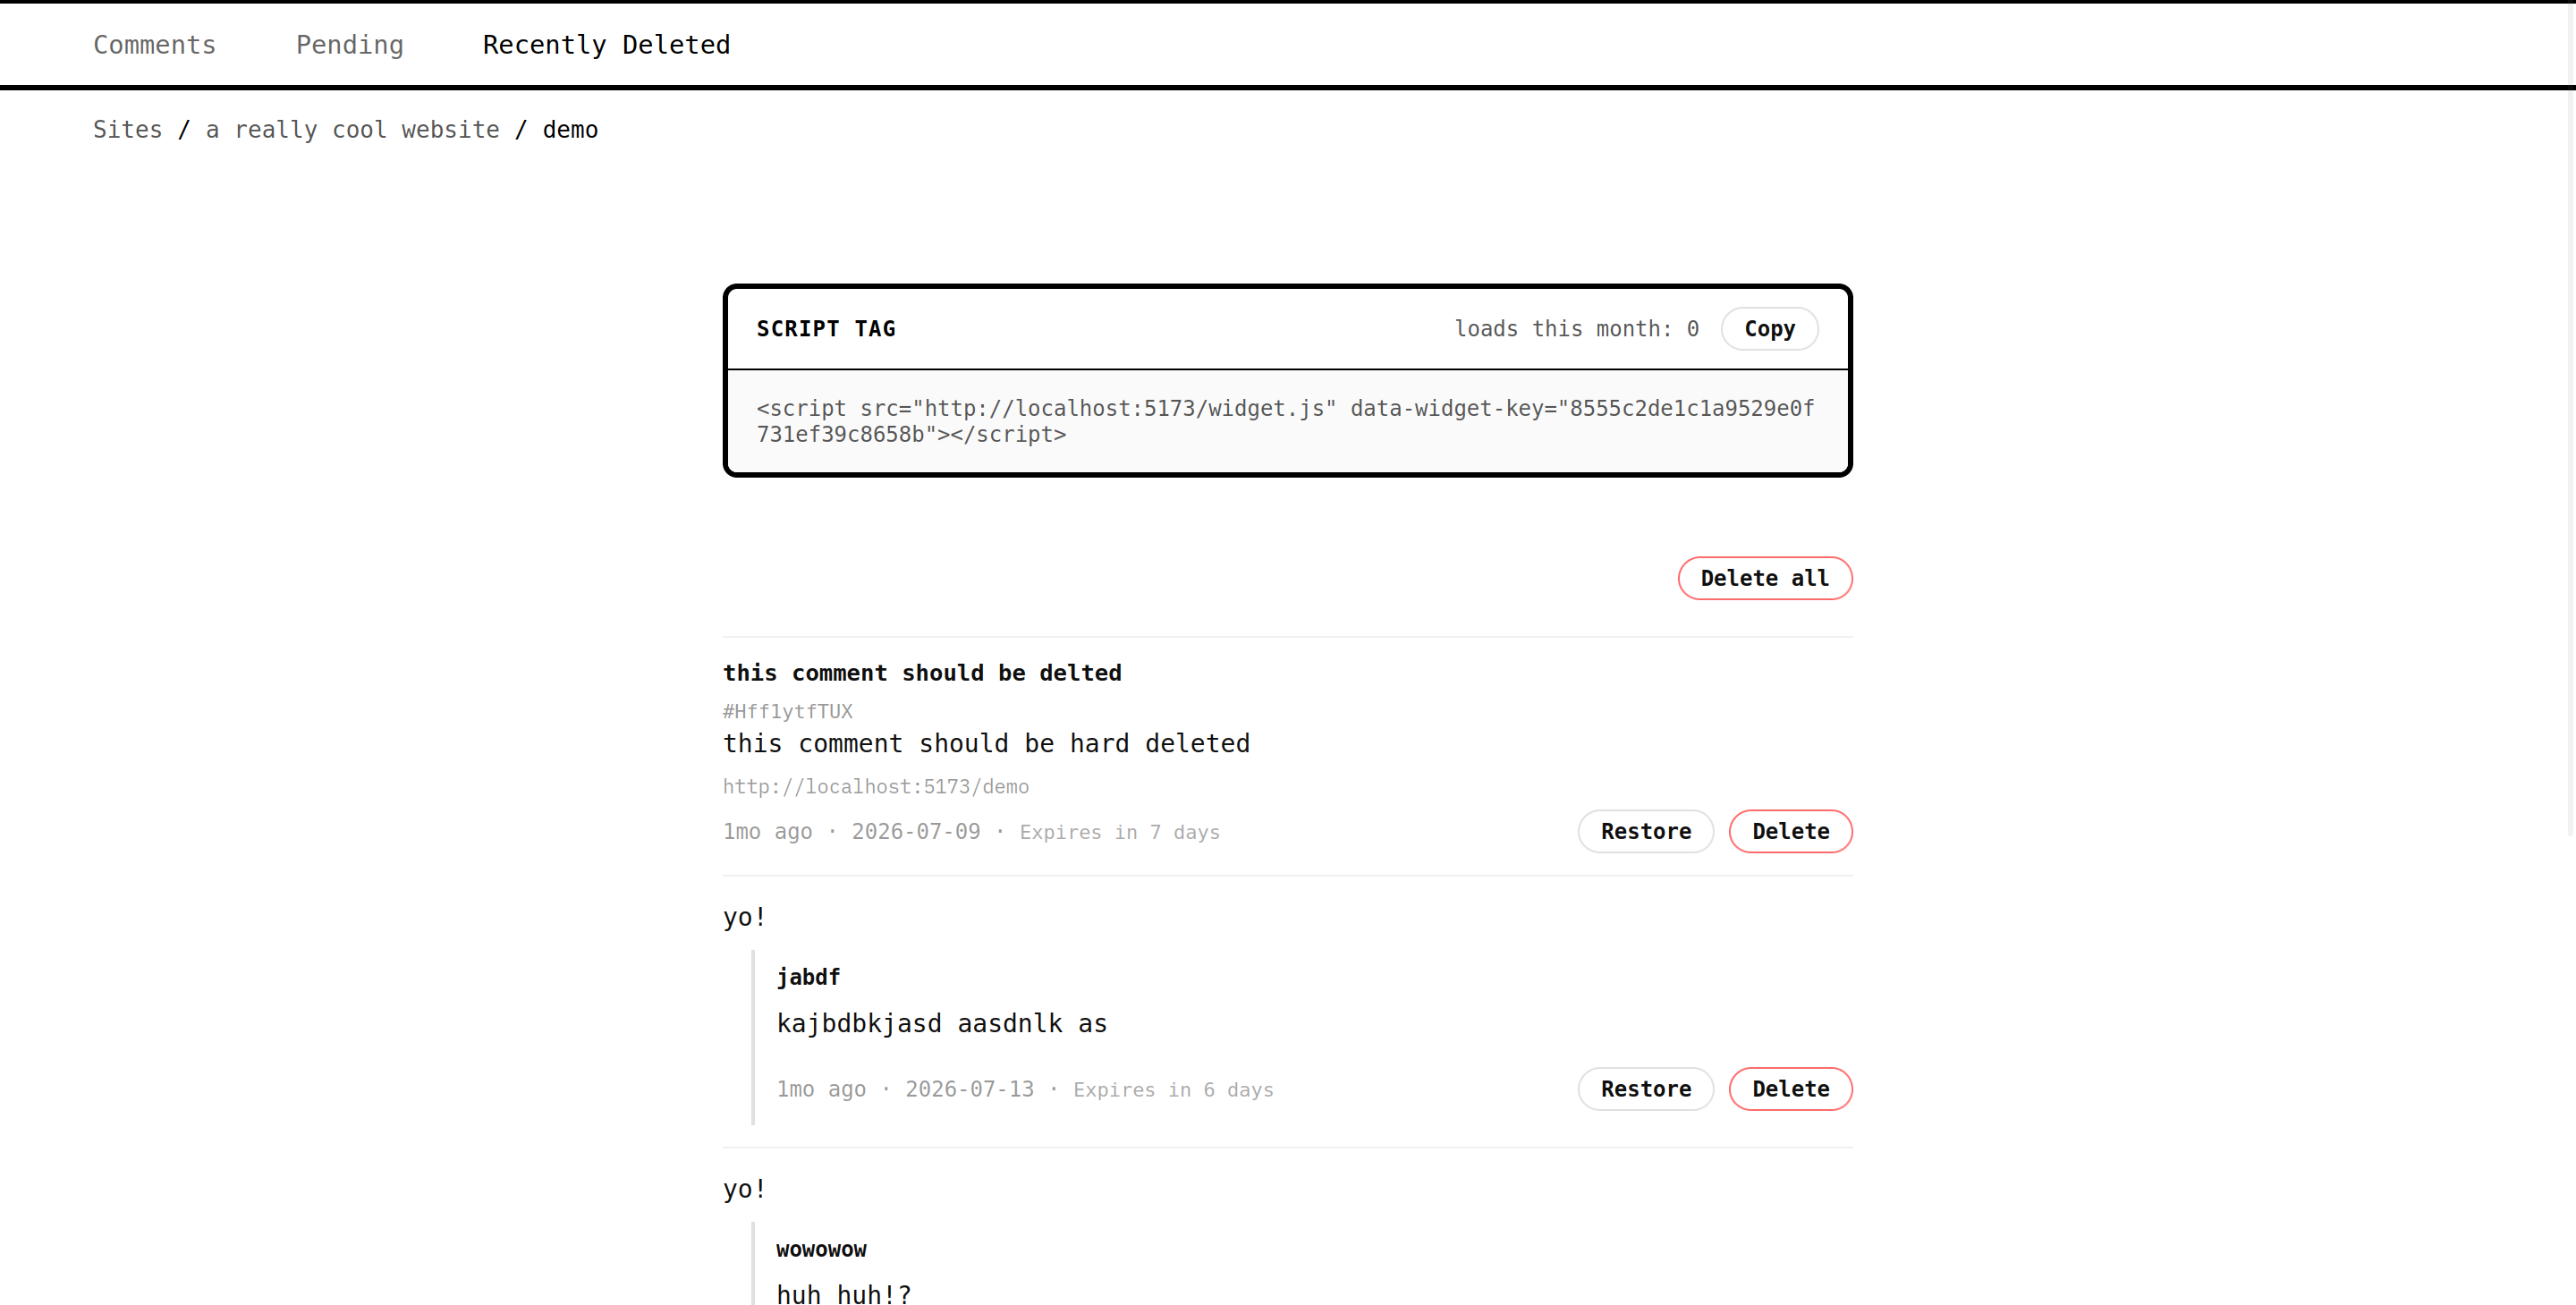Open the localhost:5173/demo URL link
Screen dimensions: 2576x1305
(875, 787)
